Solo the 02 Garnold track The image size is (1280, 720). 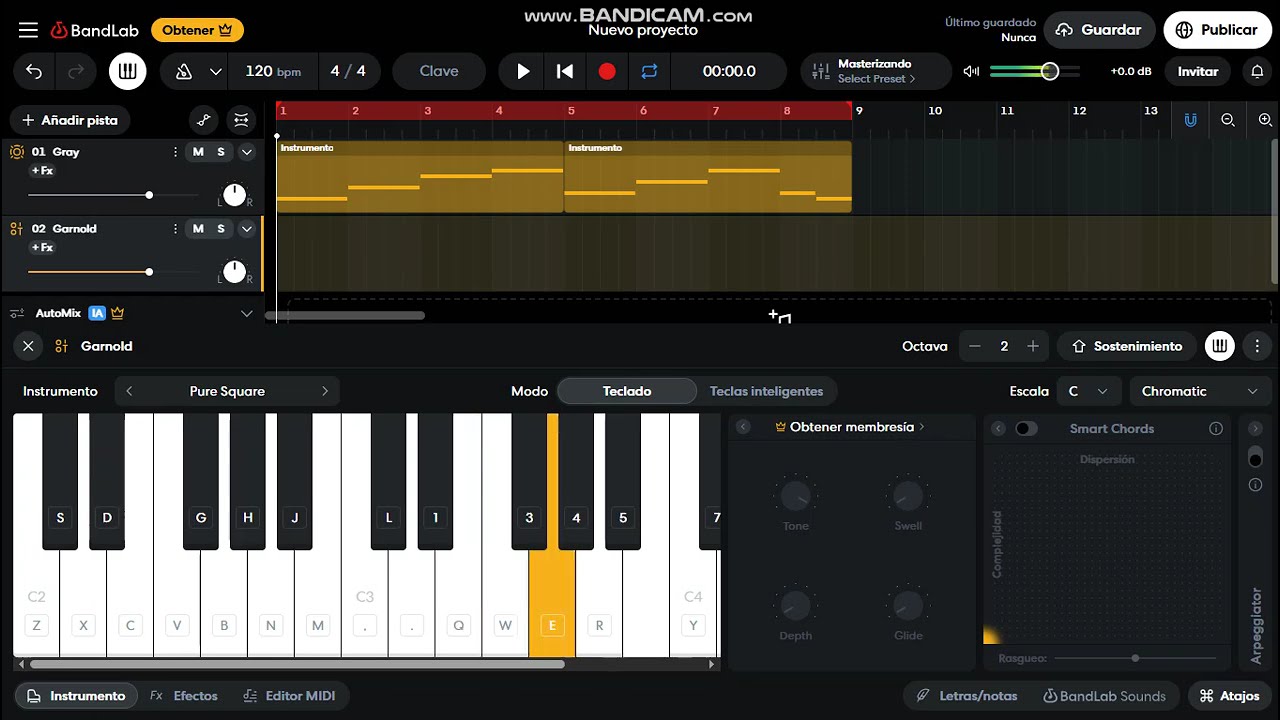point(221,229)
